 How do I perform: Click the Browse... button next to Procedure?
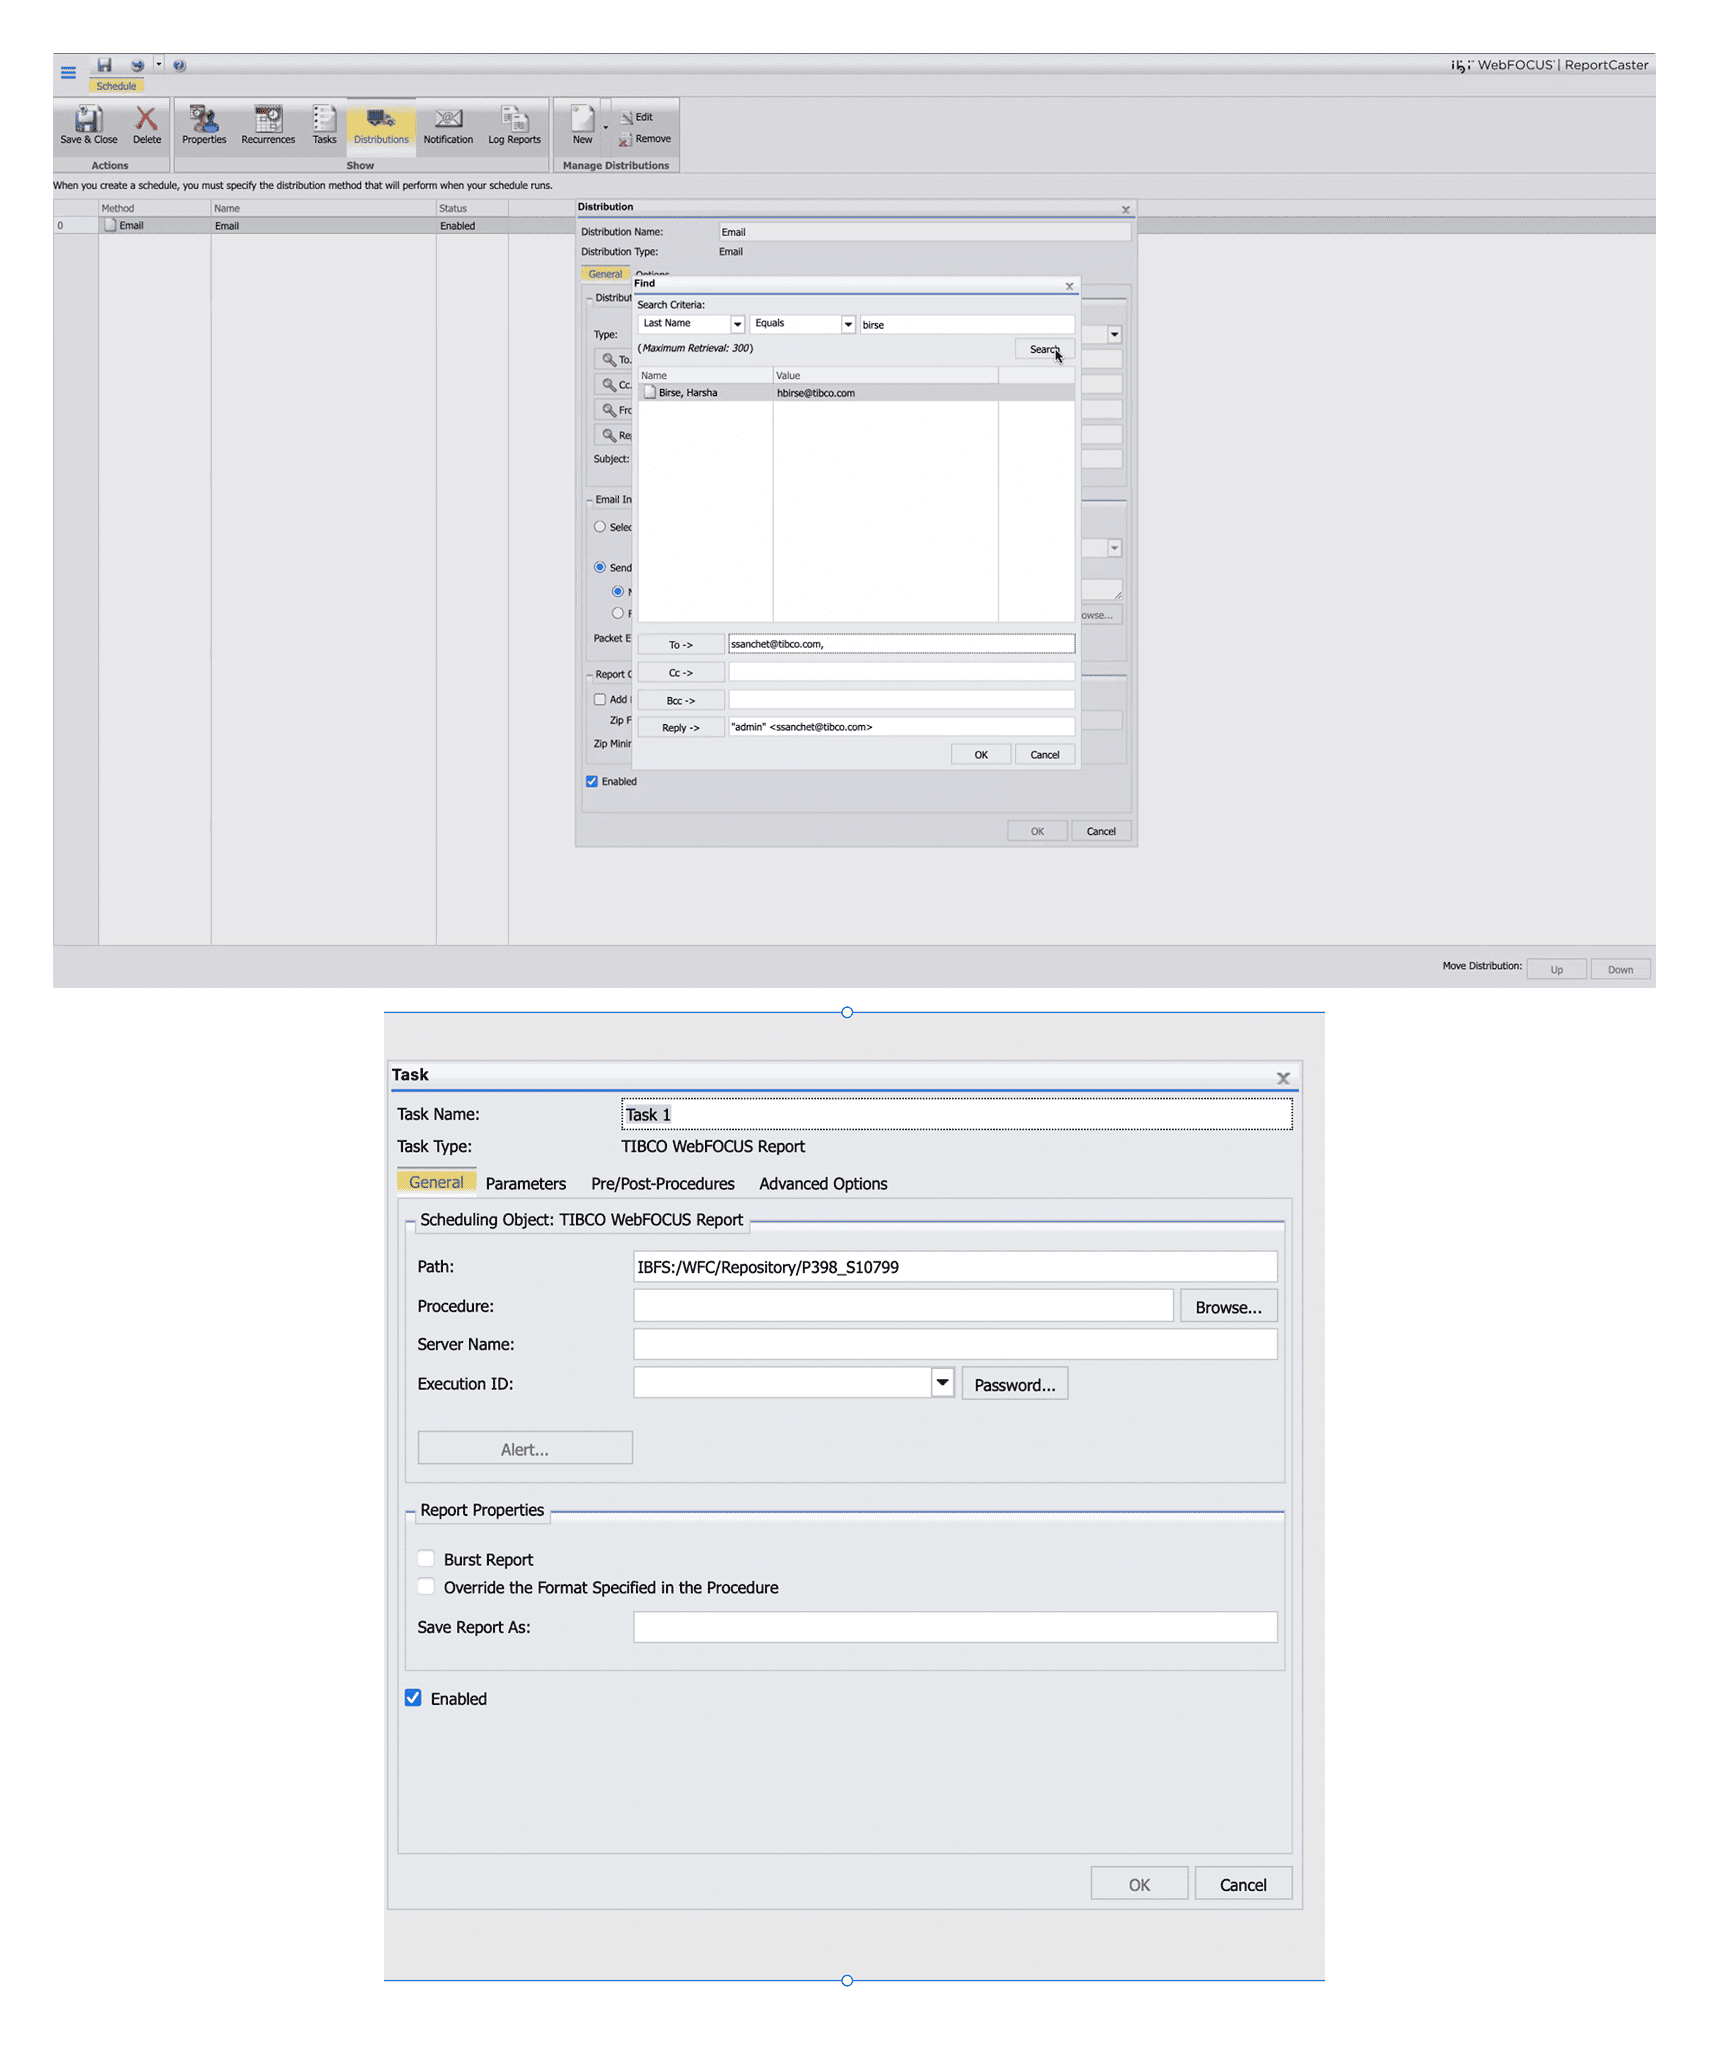[x=1227, y=1306]
